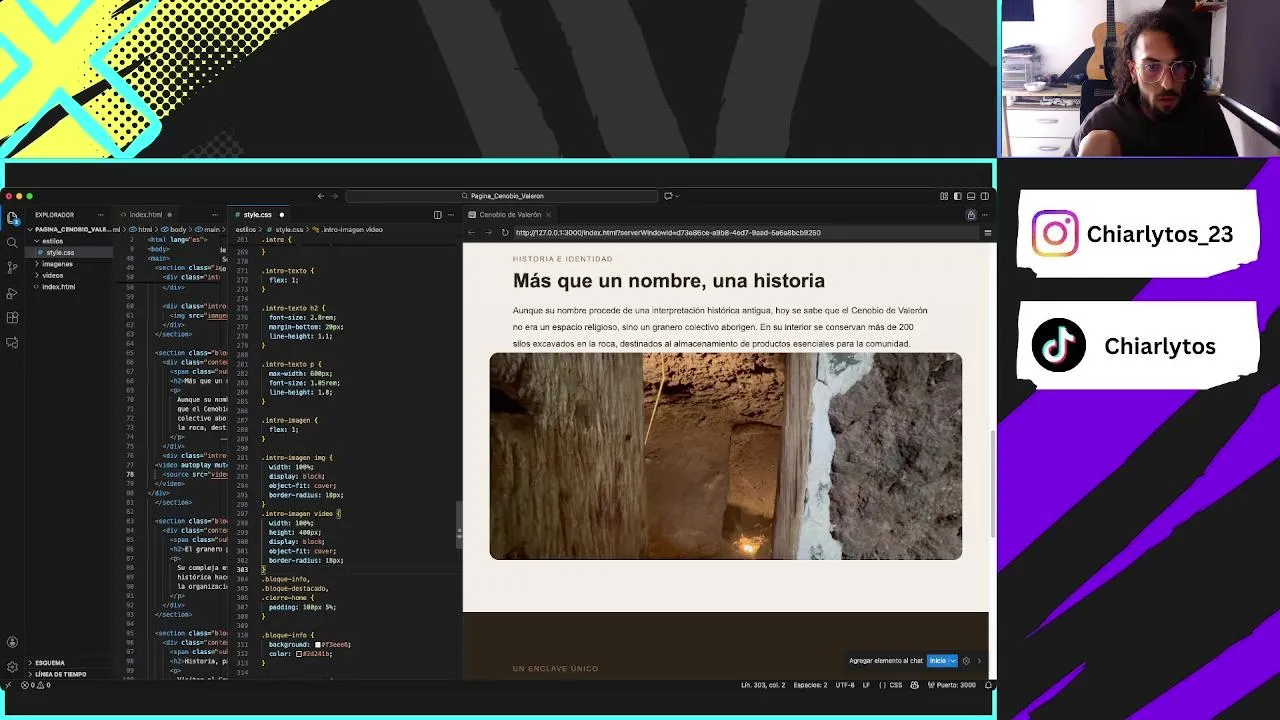Open the Search view in the activity bar
The height and width of the screenshot is (720, 1280).
point(12,242)
